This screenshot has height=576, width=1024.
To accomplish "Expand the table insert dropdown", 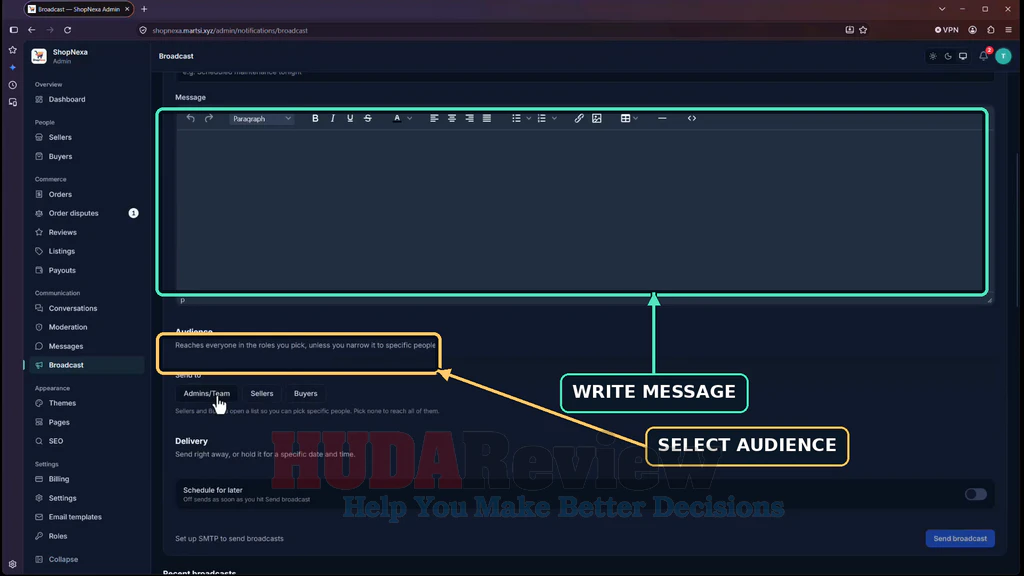I will pyautogui.click(x=635, y=118).
